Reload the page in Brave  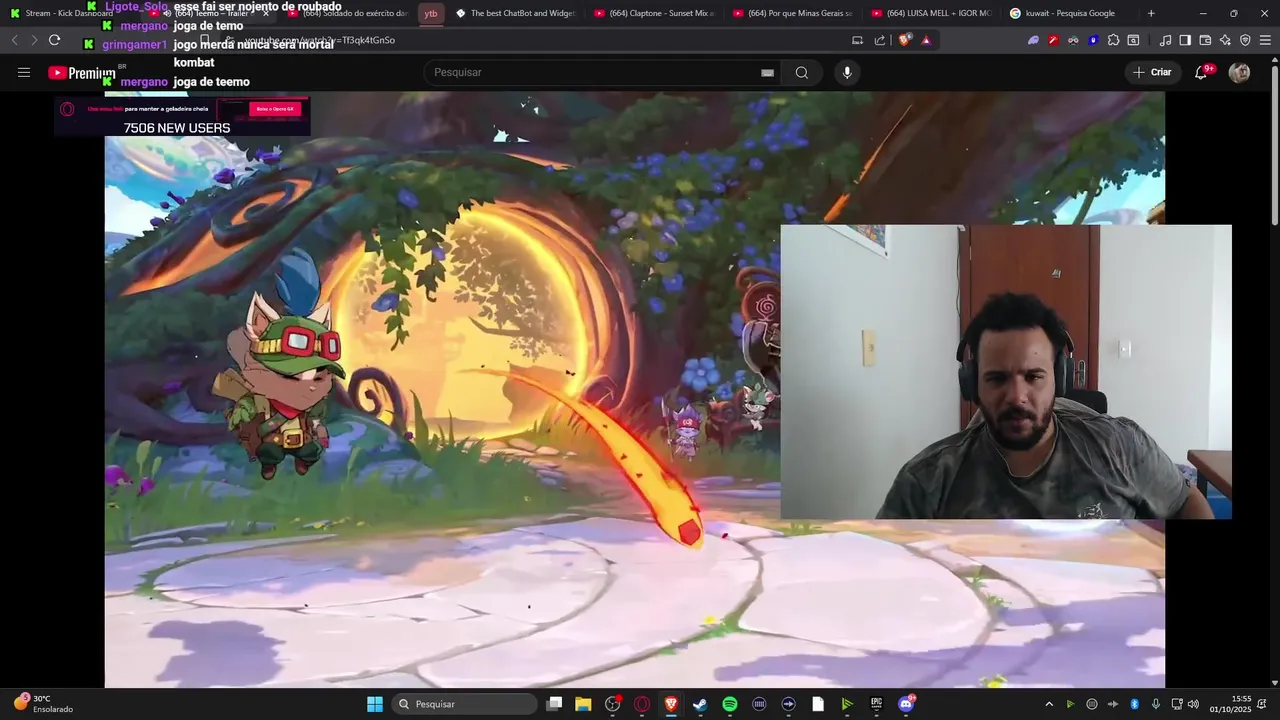[54, 40]
